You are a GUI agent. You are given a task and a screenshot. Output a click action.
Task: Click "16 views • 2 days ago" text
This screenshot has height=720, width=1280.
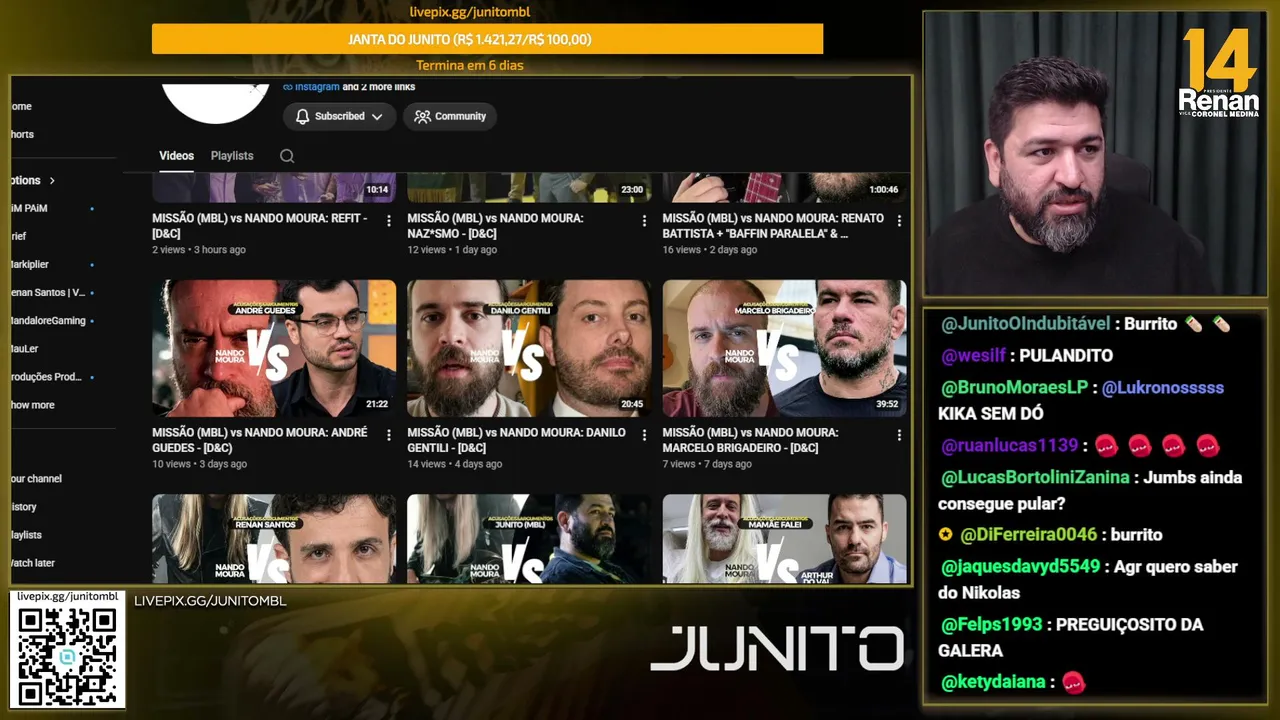coord(710,250)
